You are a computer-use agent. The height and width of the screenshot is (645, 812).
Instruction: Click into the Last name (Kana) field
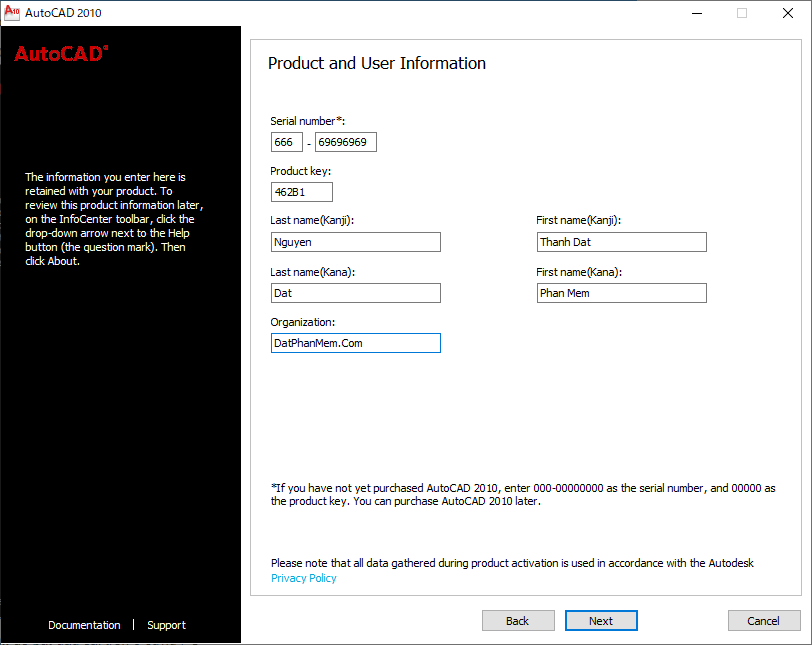(355, 293)
